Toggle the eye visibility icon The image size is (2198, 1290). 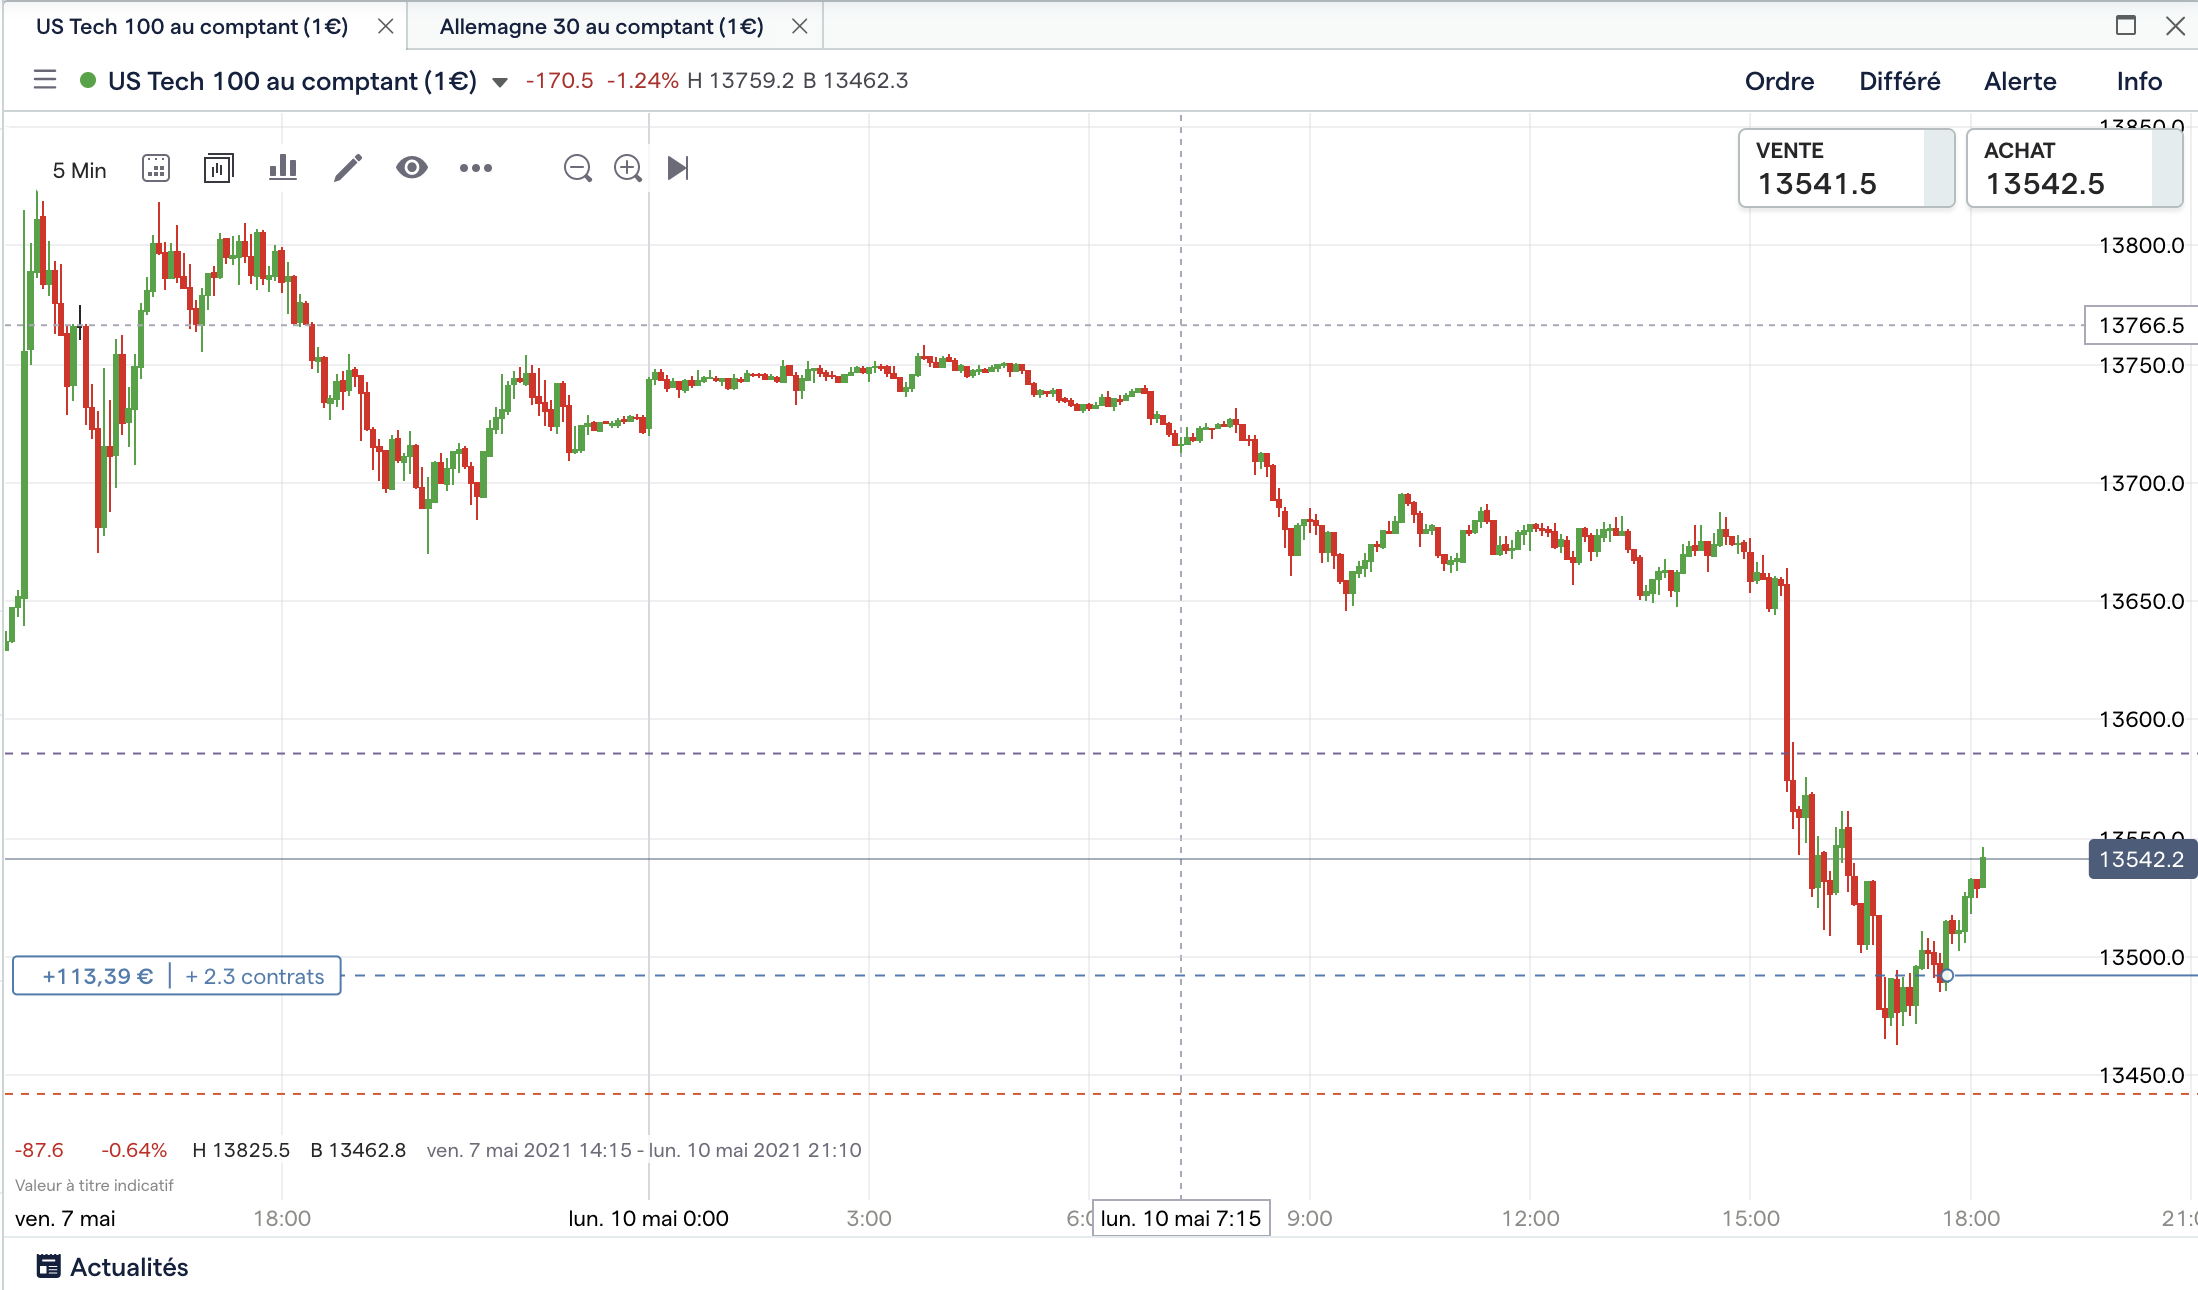tap(411, 168)
